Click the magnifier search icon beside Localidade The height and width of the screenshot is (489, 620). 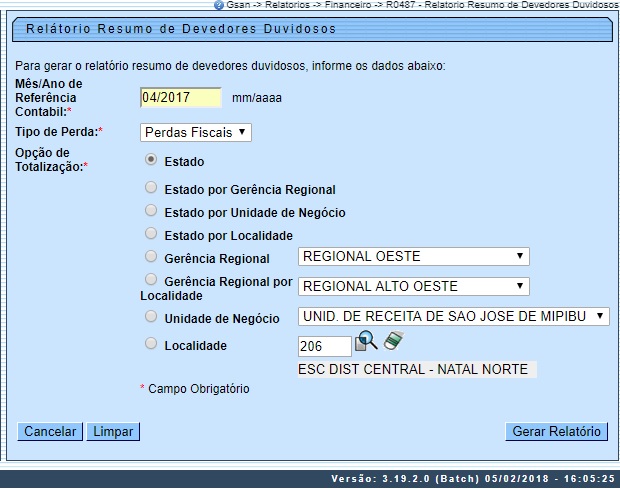[x=366, y=343]
